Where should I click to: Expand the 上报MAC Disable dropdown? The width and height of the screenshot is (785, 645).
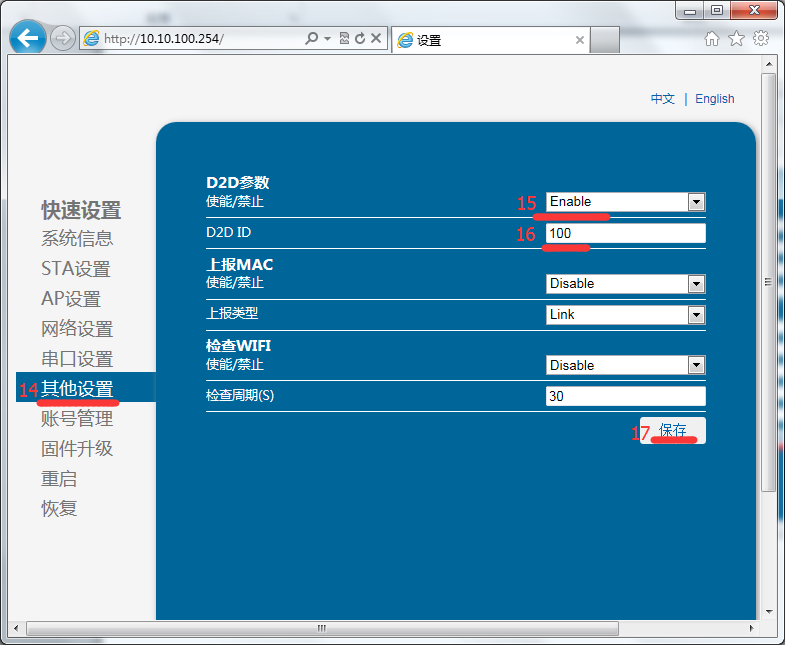point(625,284)
